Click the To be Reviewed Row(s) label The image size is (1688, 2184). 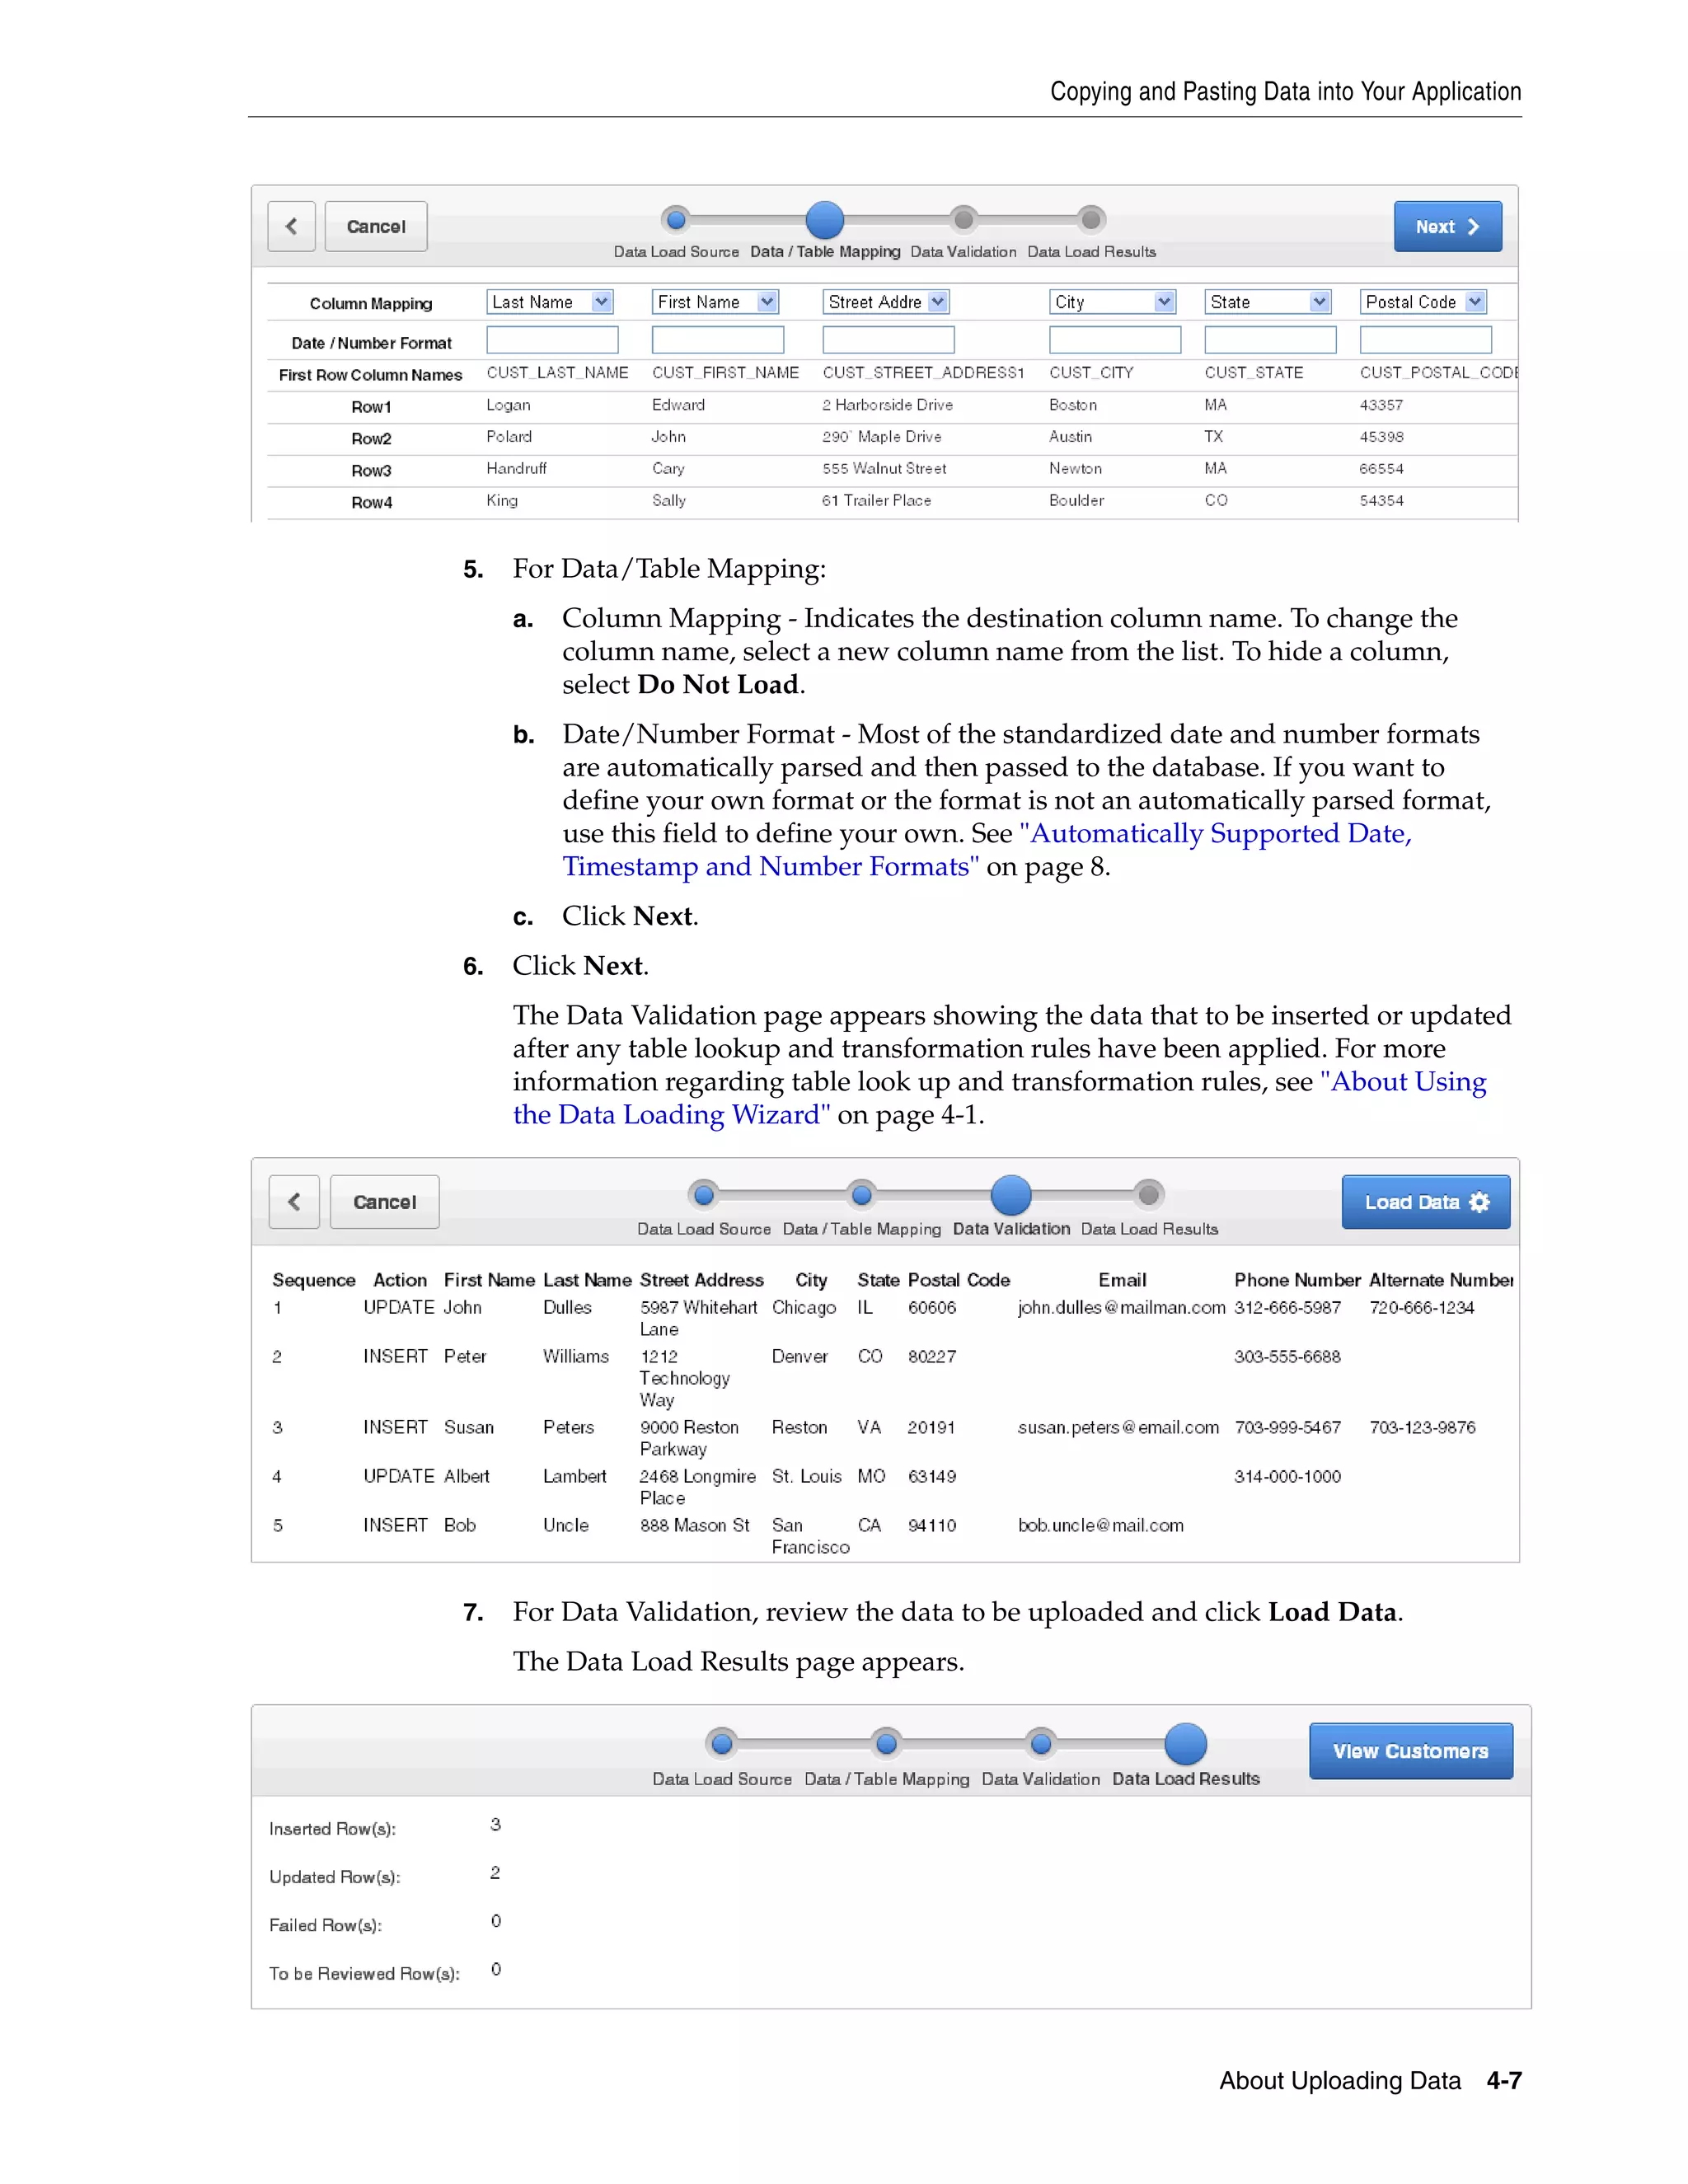(x=364, y=1973)
